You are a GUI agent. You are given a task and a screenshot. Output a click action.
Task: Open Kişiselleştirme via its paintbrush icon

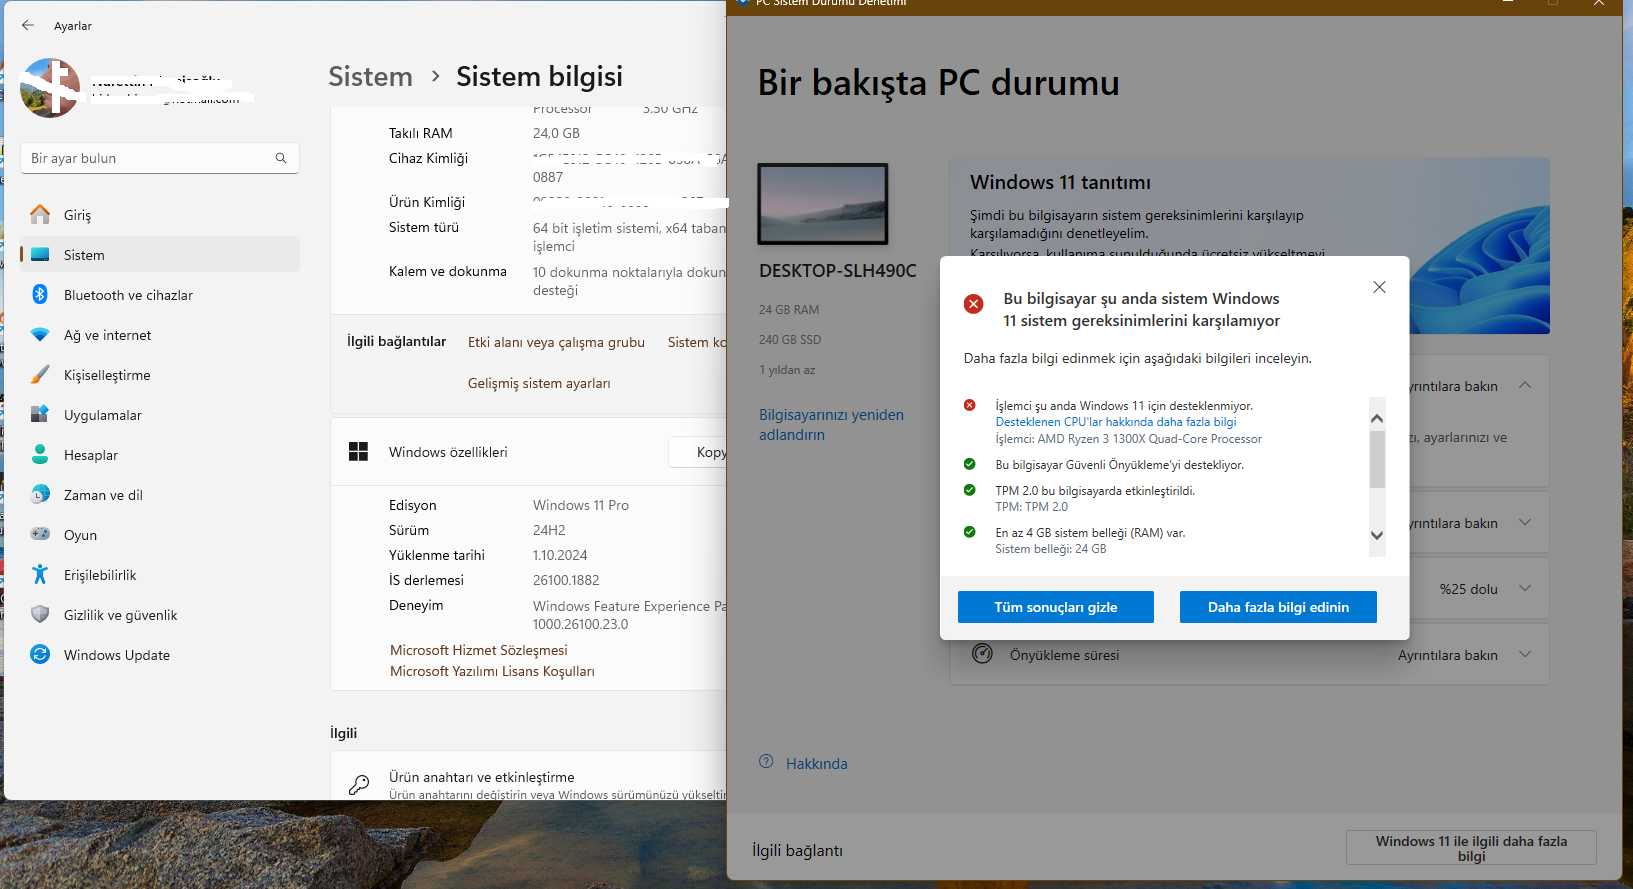pos(40,374)
